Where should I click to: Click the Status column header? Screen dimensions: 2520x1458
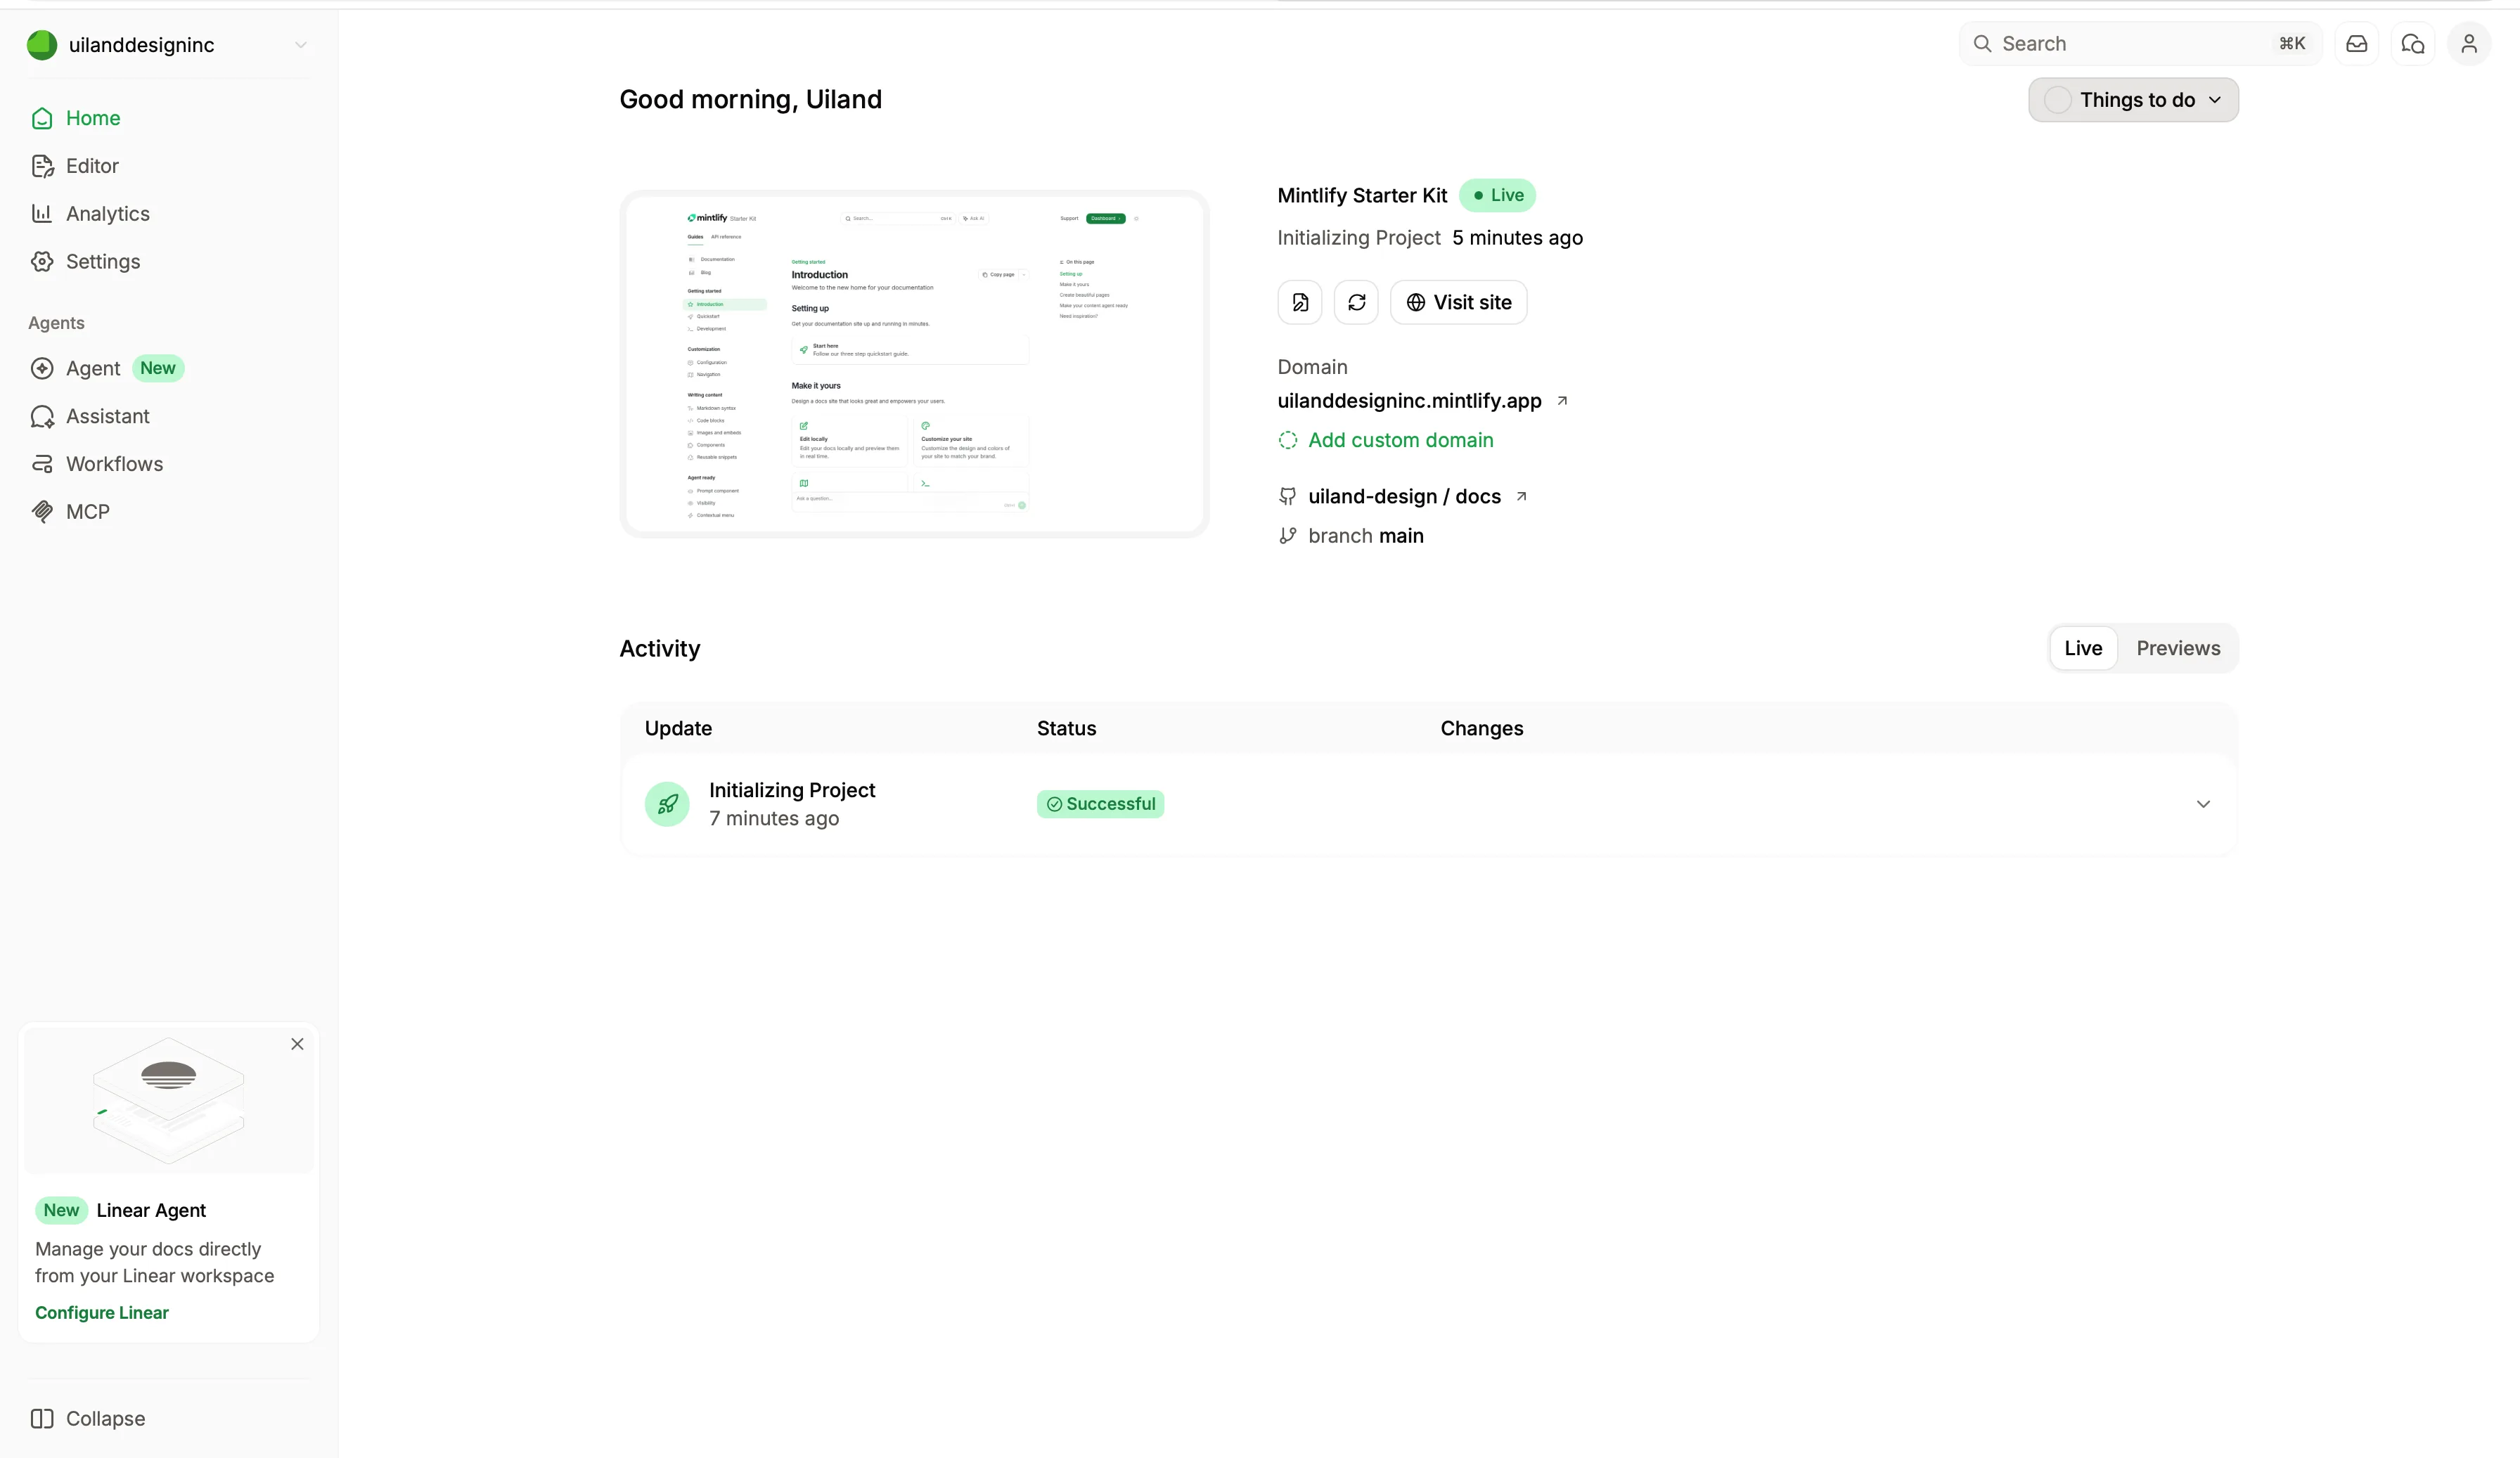(1066, 729)
